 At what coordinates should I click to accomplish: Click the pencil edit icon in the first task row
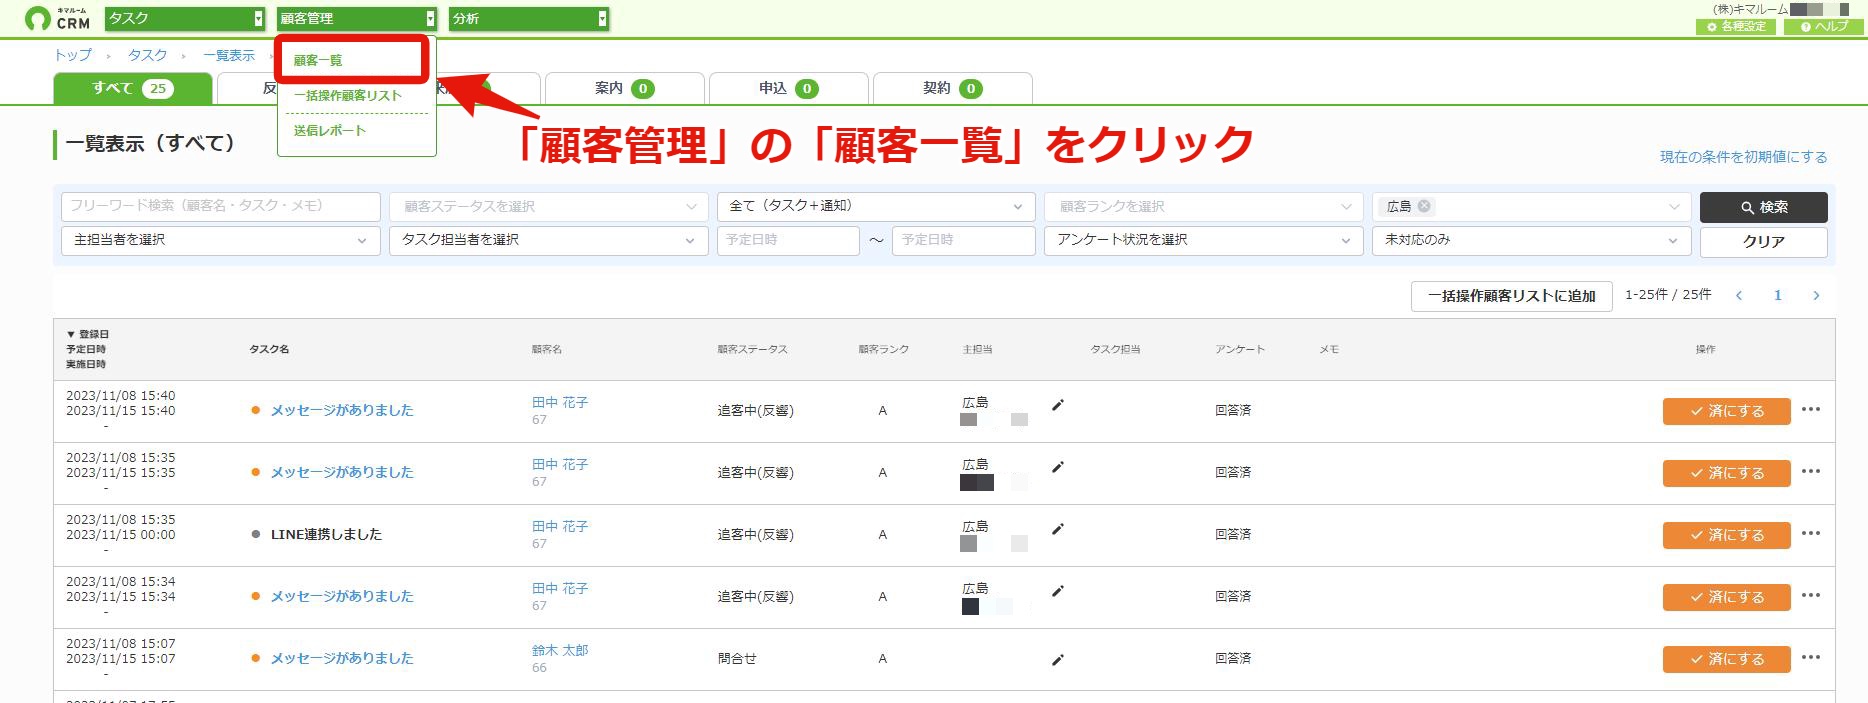tap(1058, 405)
